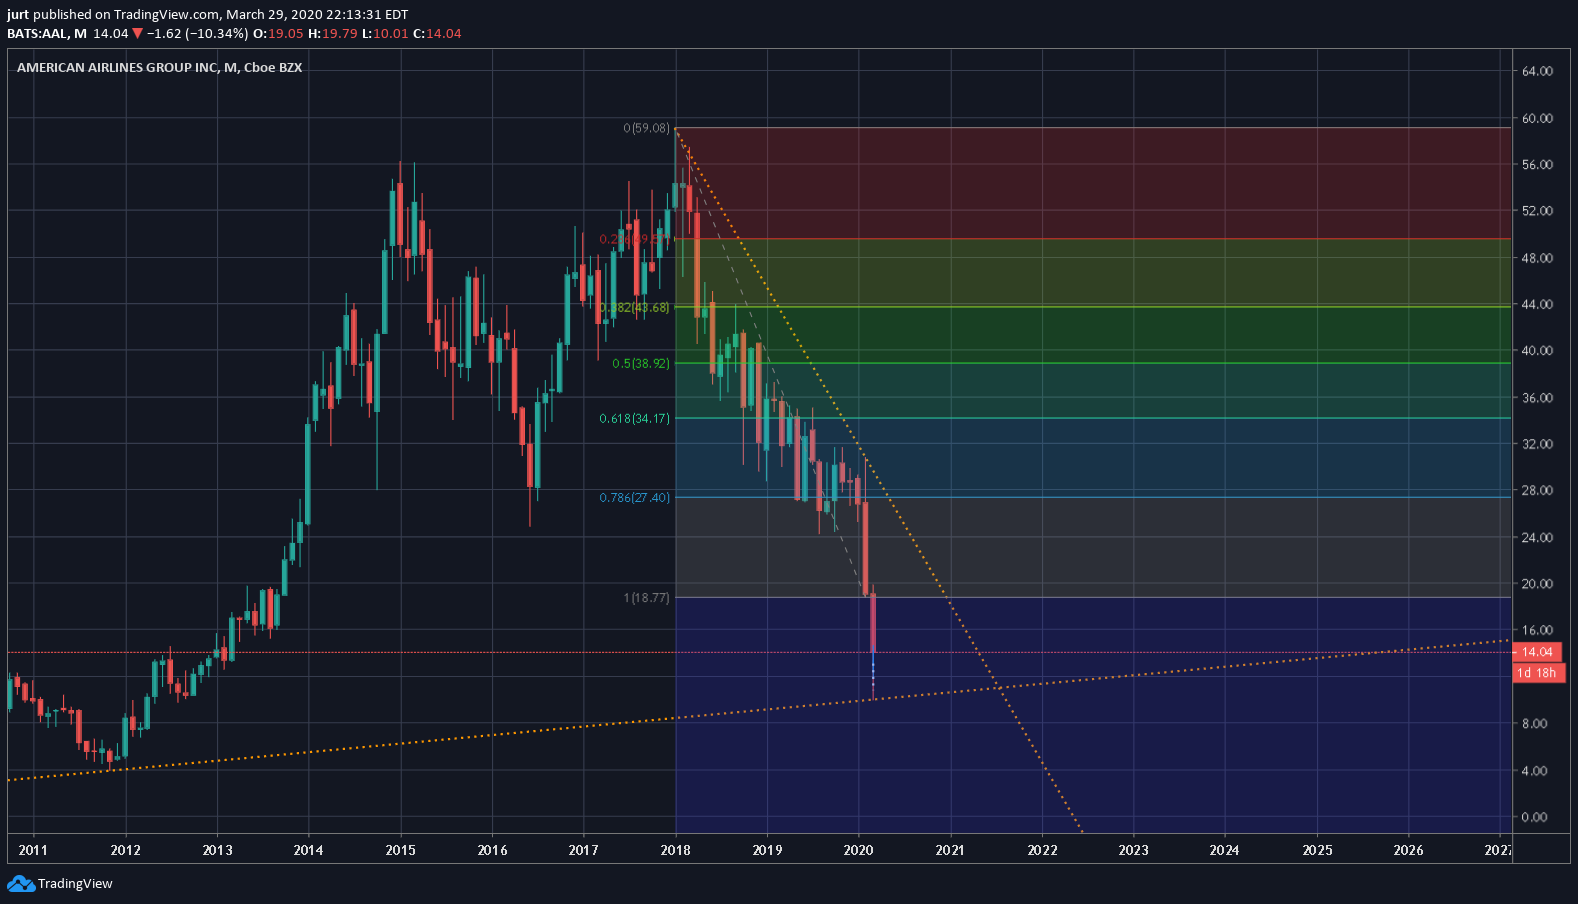Click the '2011' year on time axis
1578x904 pixels.
pos(33,850)
